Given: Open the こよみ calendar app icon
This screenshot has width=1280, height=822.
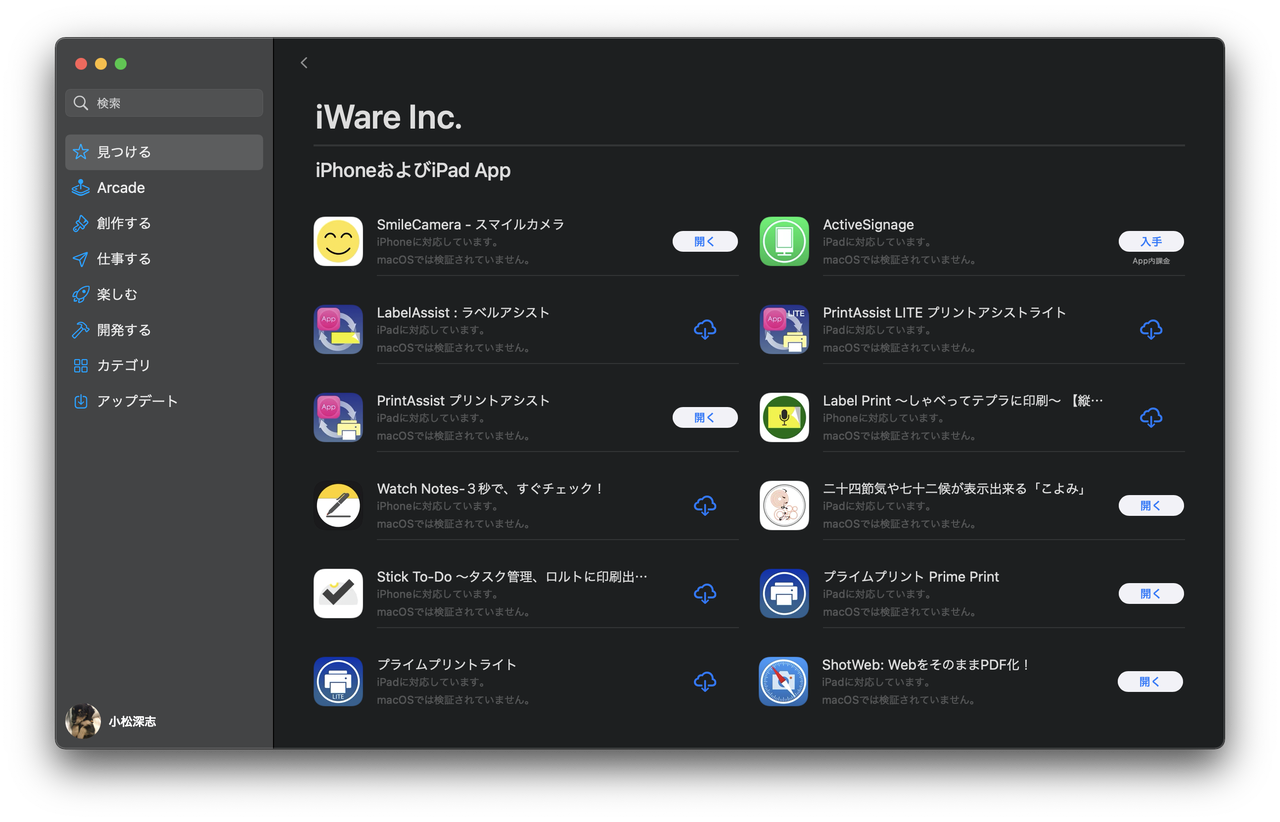Looking at the screenshot, I should tap(784, 505).
